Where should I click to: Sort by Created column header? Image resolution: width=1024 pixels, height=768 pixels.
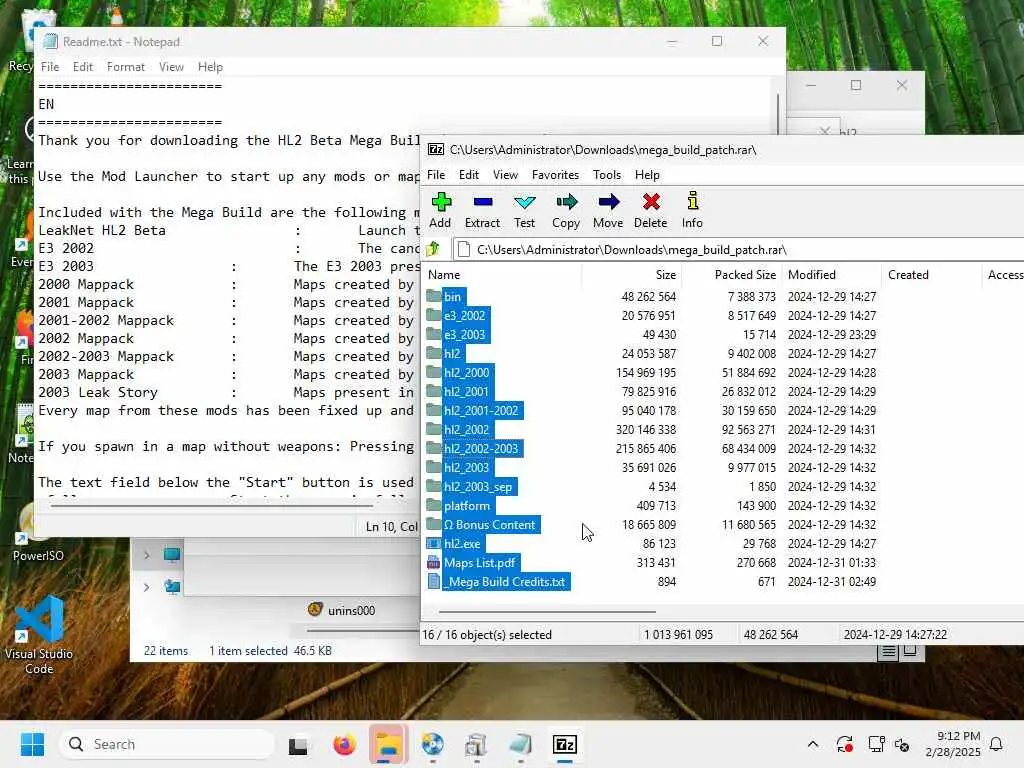[931, 275]
